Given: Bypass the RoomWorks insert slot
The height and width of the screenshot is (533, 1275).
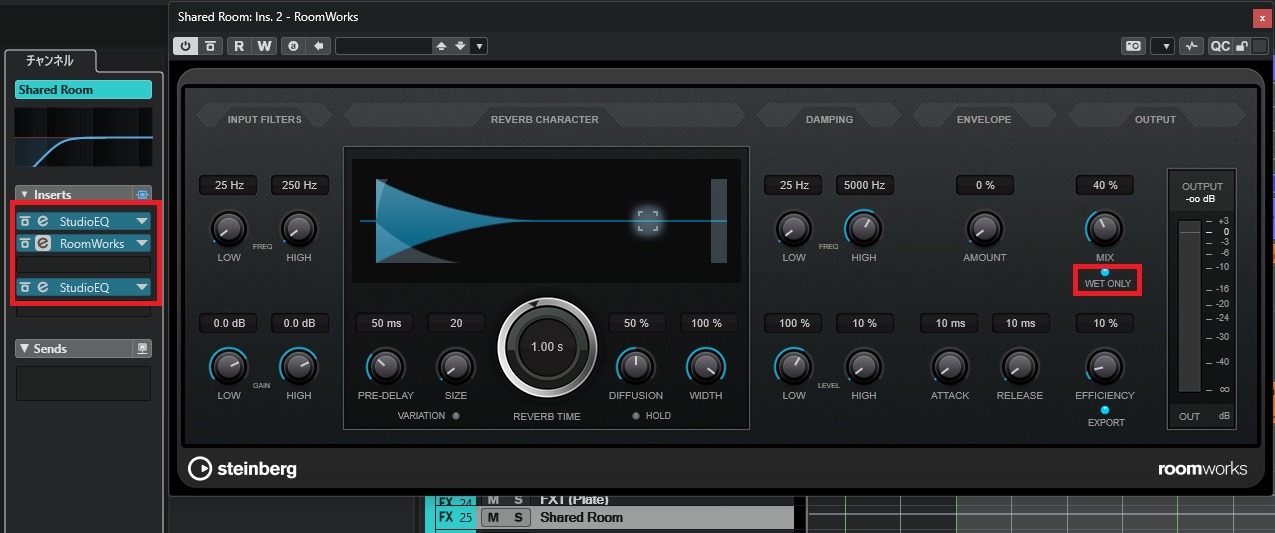Looking at the screenshot, I should pyautogui.click(x=25, y=243).
